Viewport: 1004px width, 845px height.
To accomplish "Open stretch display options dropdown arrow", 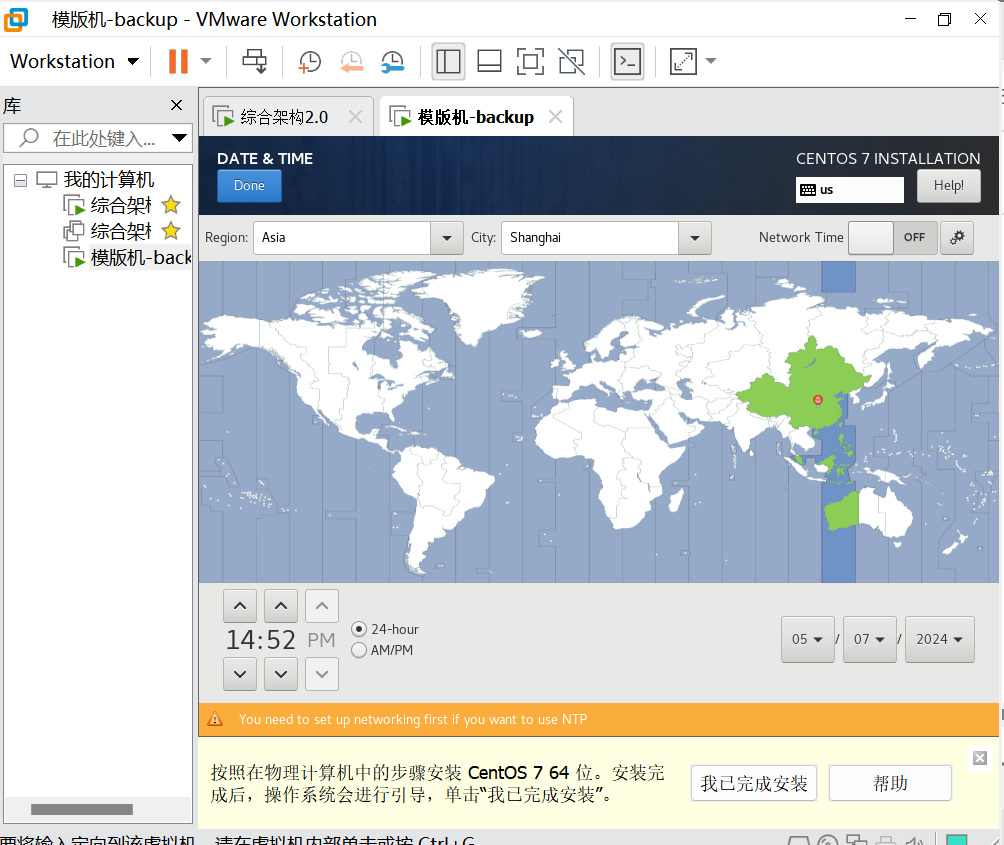I will coord(711,61).
